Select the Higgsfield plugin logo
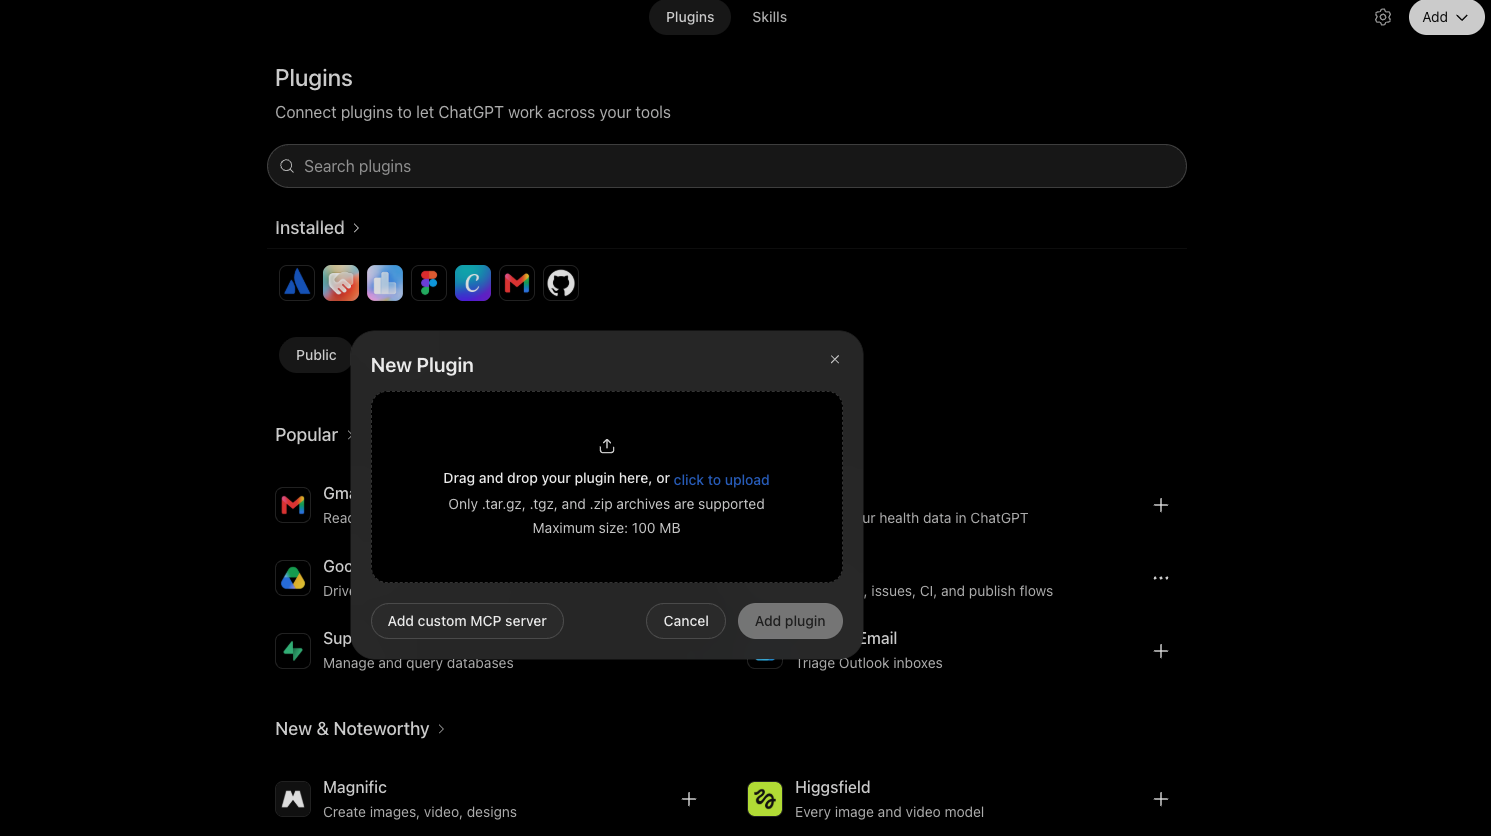1491x836 pixels. coord(765,799)
